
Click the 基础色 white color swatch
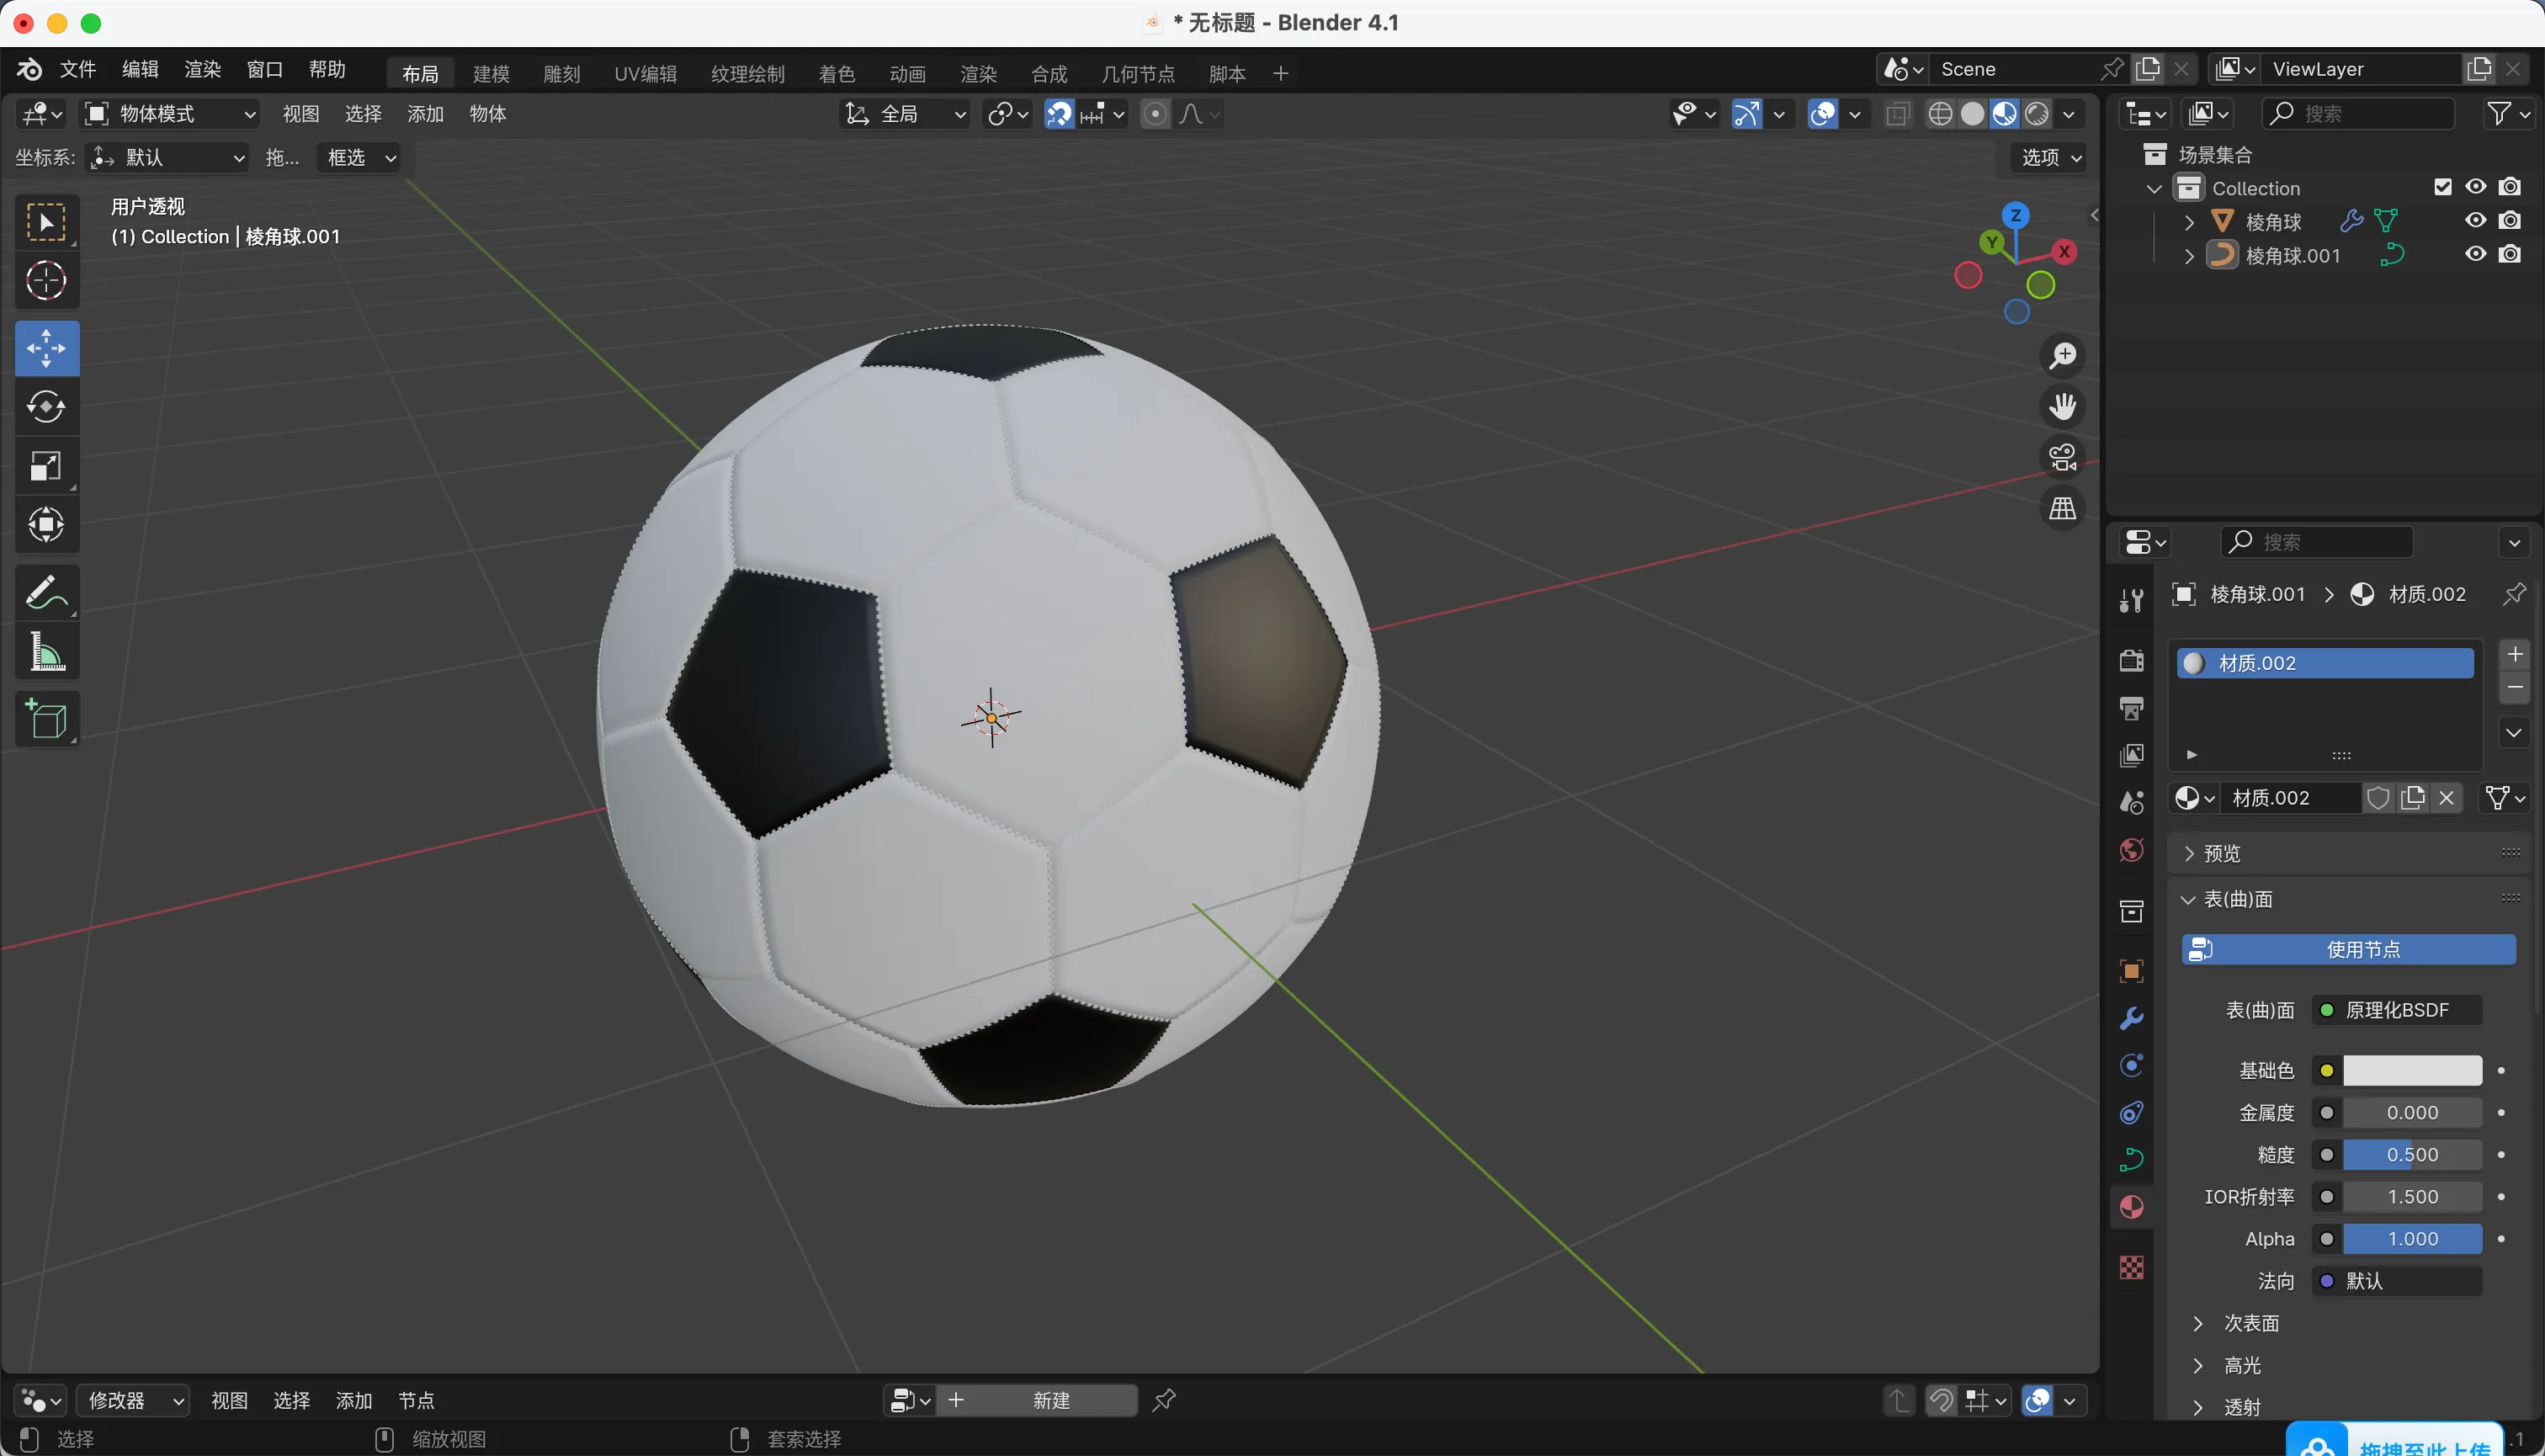(x=2411, y=1070)
